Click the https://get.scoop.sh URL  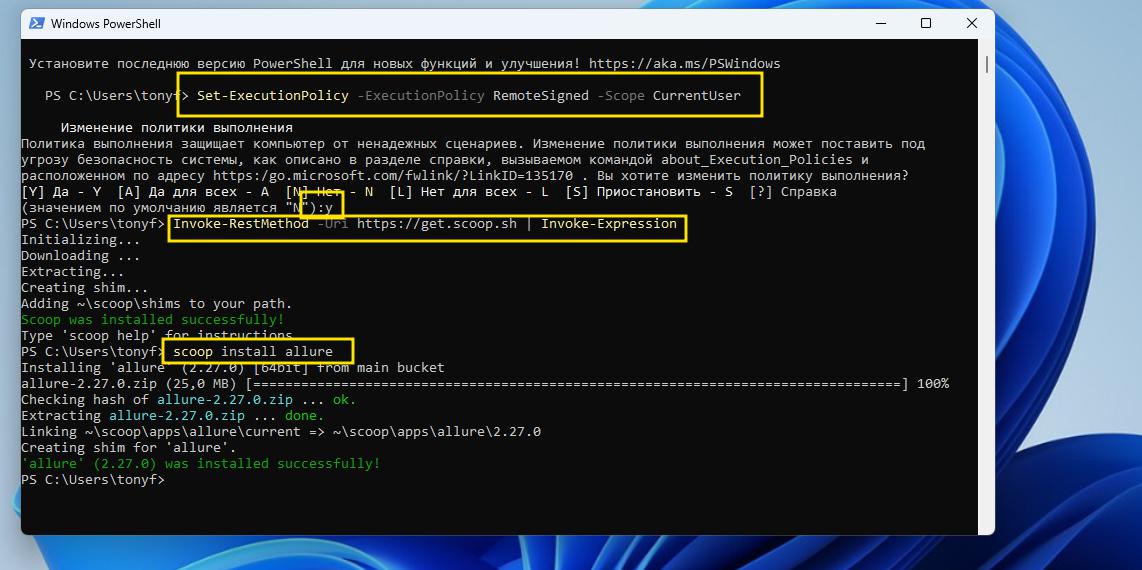click(436, 223)
